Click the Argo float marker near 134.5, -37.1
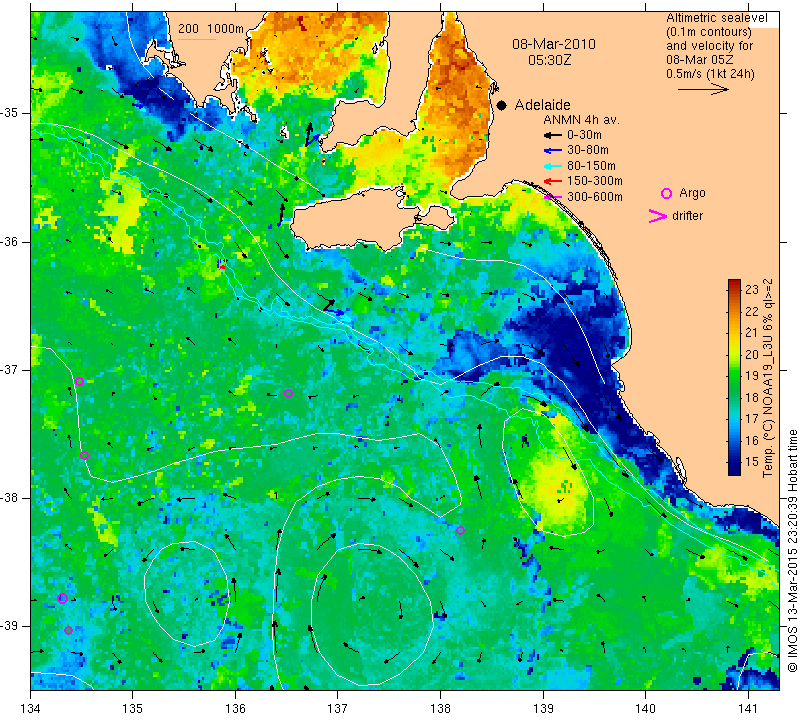 pyautogui.click(x=80, y=381)
